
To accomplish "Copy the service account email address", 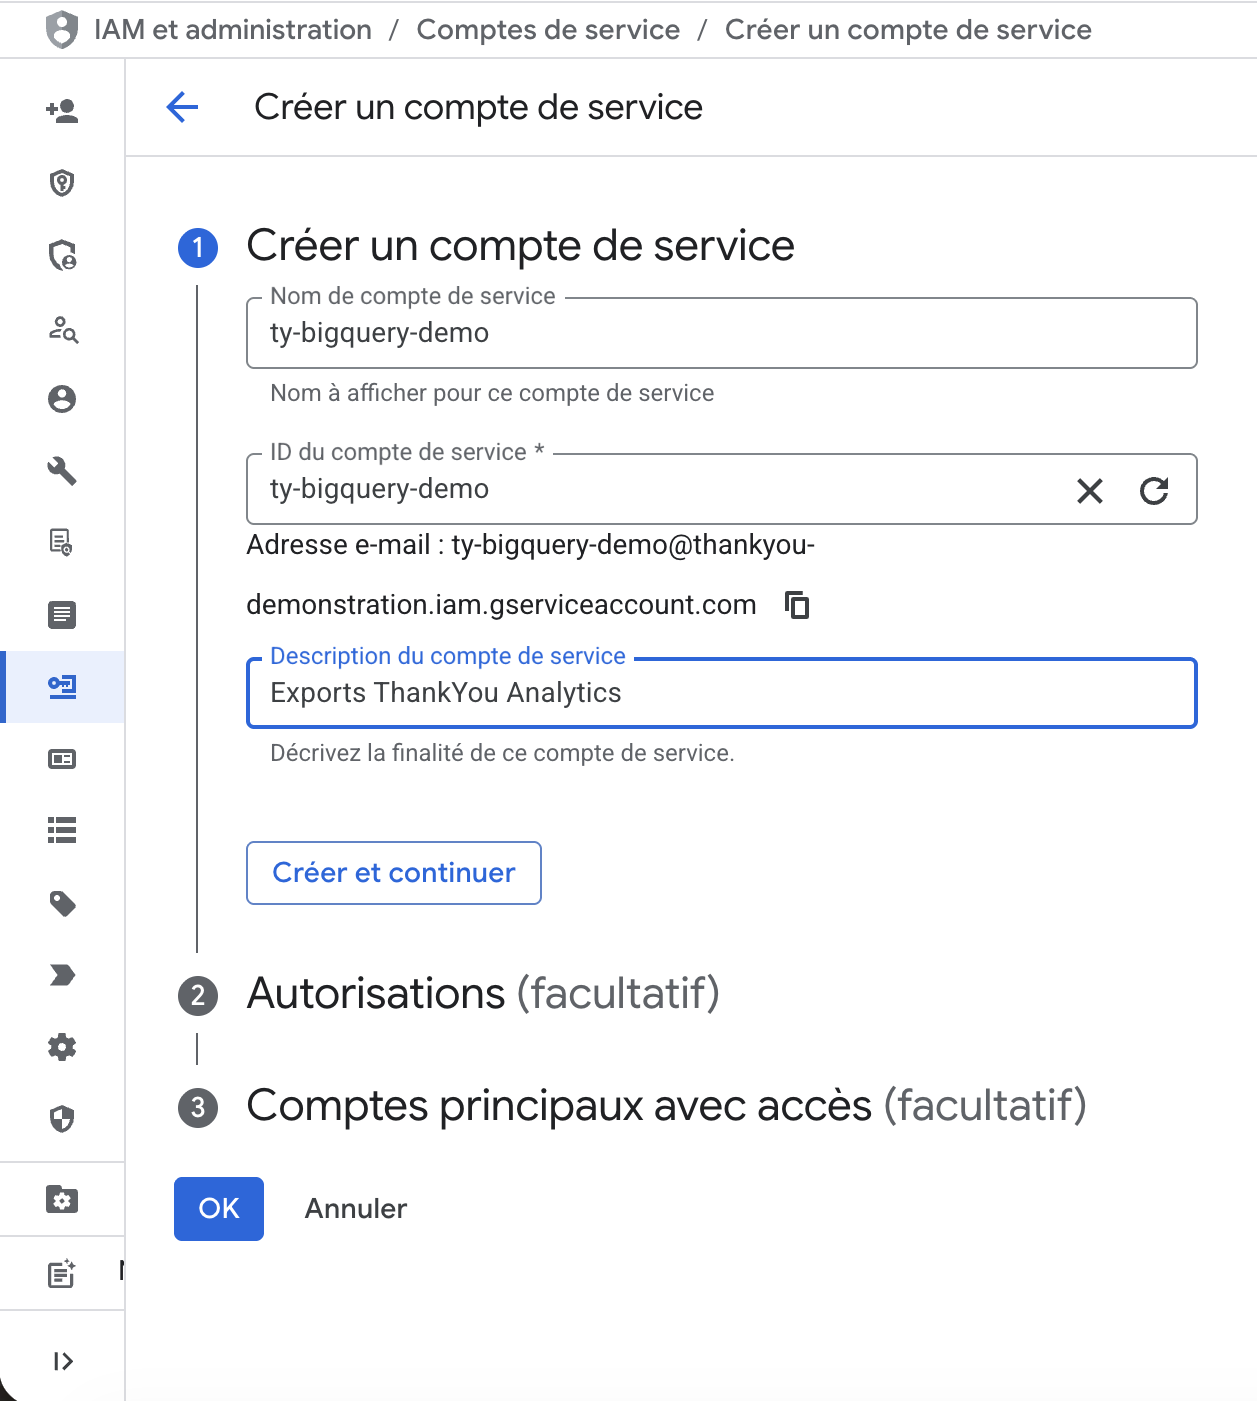I will pos(797,605).
